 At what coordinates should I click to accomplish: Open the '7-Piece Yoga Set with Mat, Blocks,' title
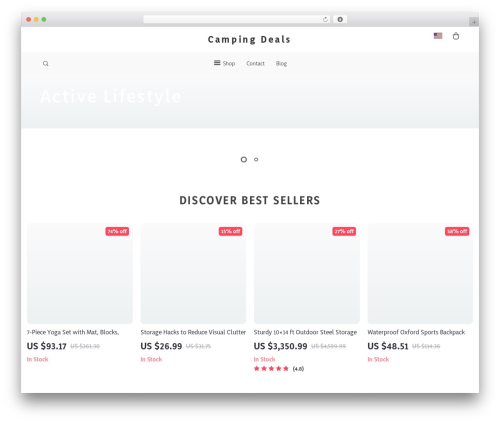point(73,332)
